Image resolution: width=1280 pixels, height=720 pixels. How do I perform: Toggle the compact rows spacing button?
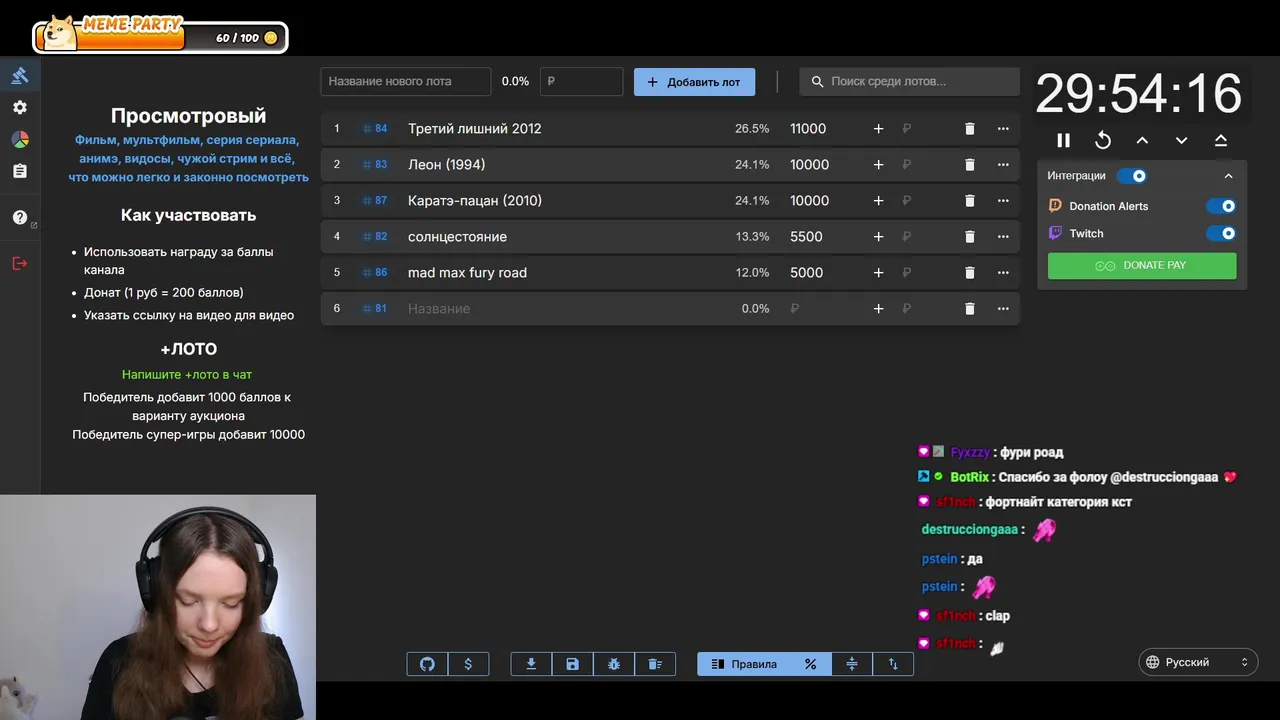coord(852,664)
